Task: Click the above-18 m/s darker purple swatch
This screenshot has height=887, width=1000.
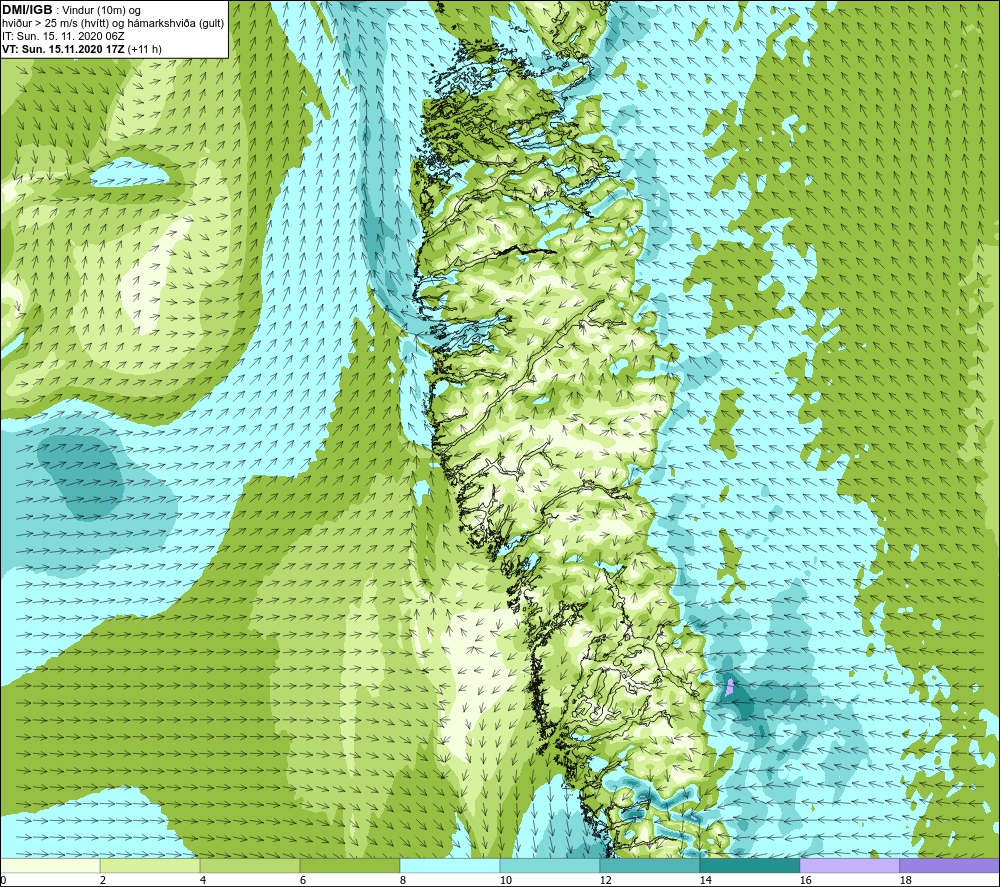Action: (x=949, y=865)
